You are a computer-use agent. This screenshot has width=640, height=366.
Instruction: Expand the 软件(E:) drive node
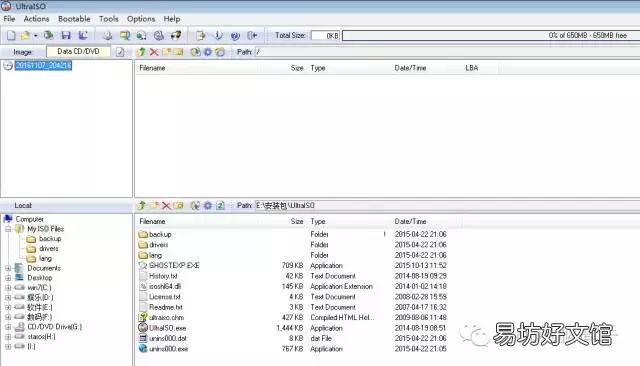pos(8,307)
